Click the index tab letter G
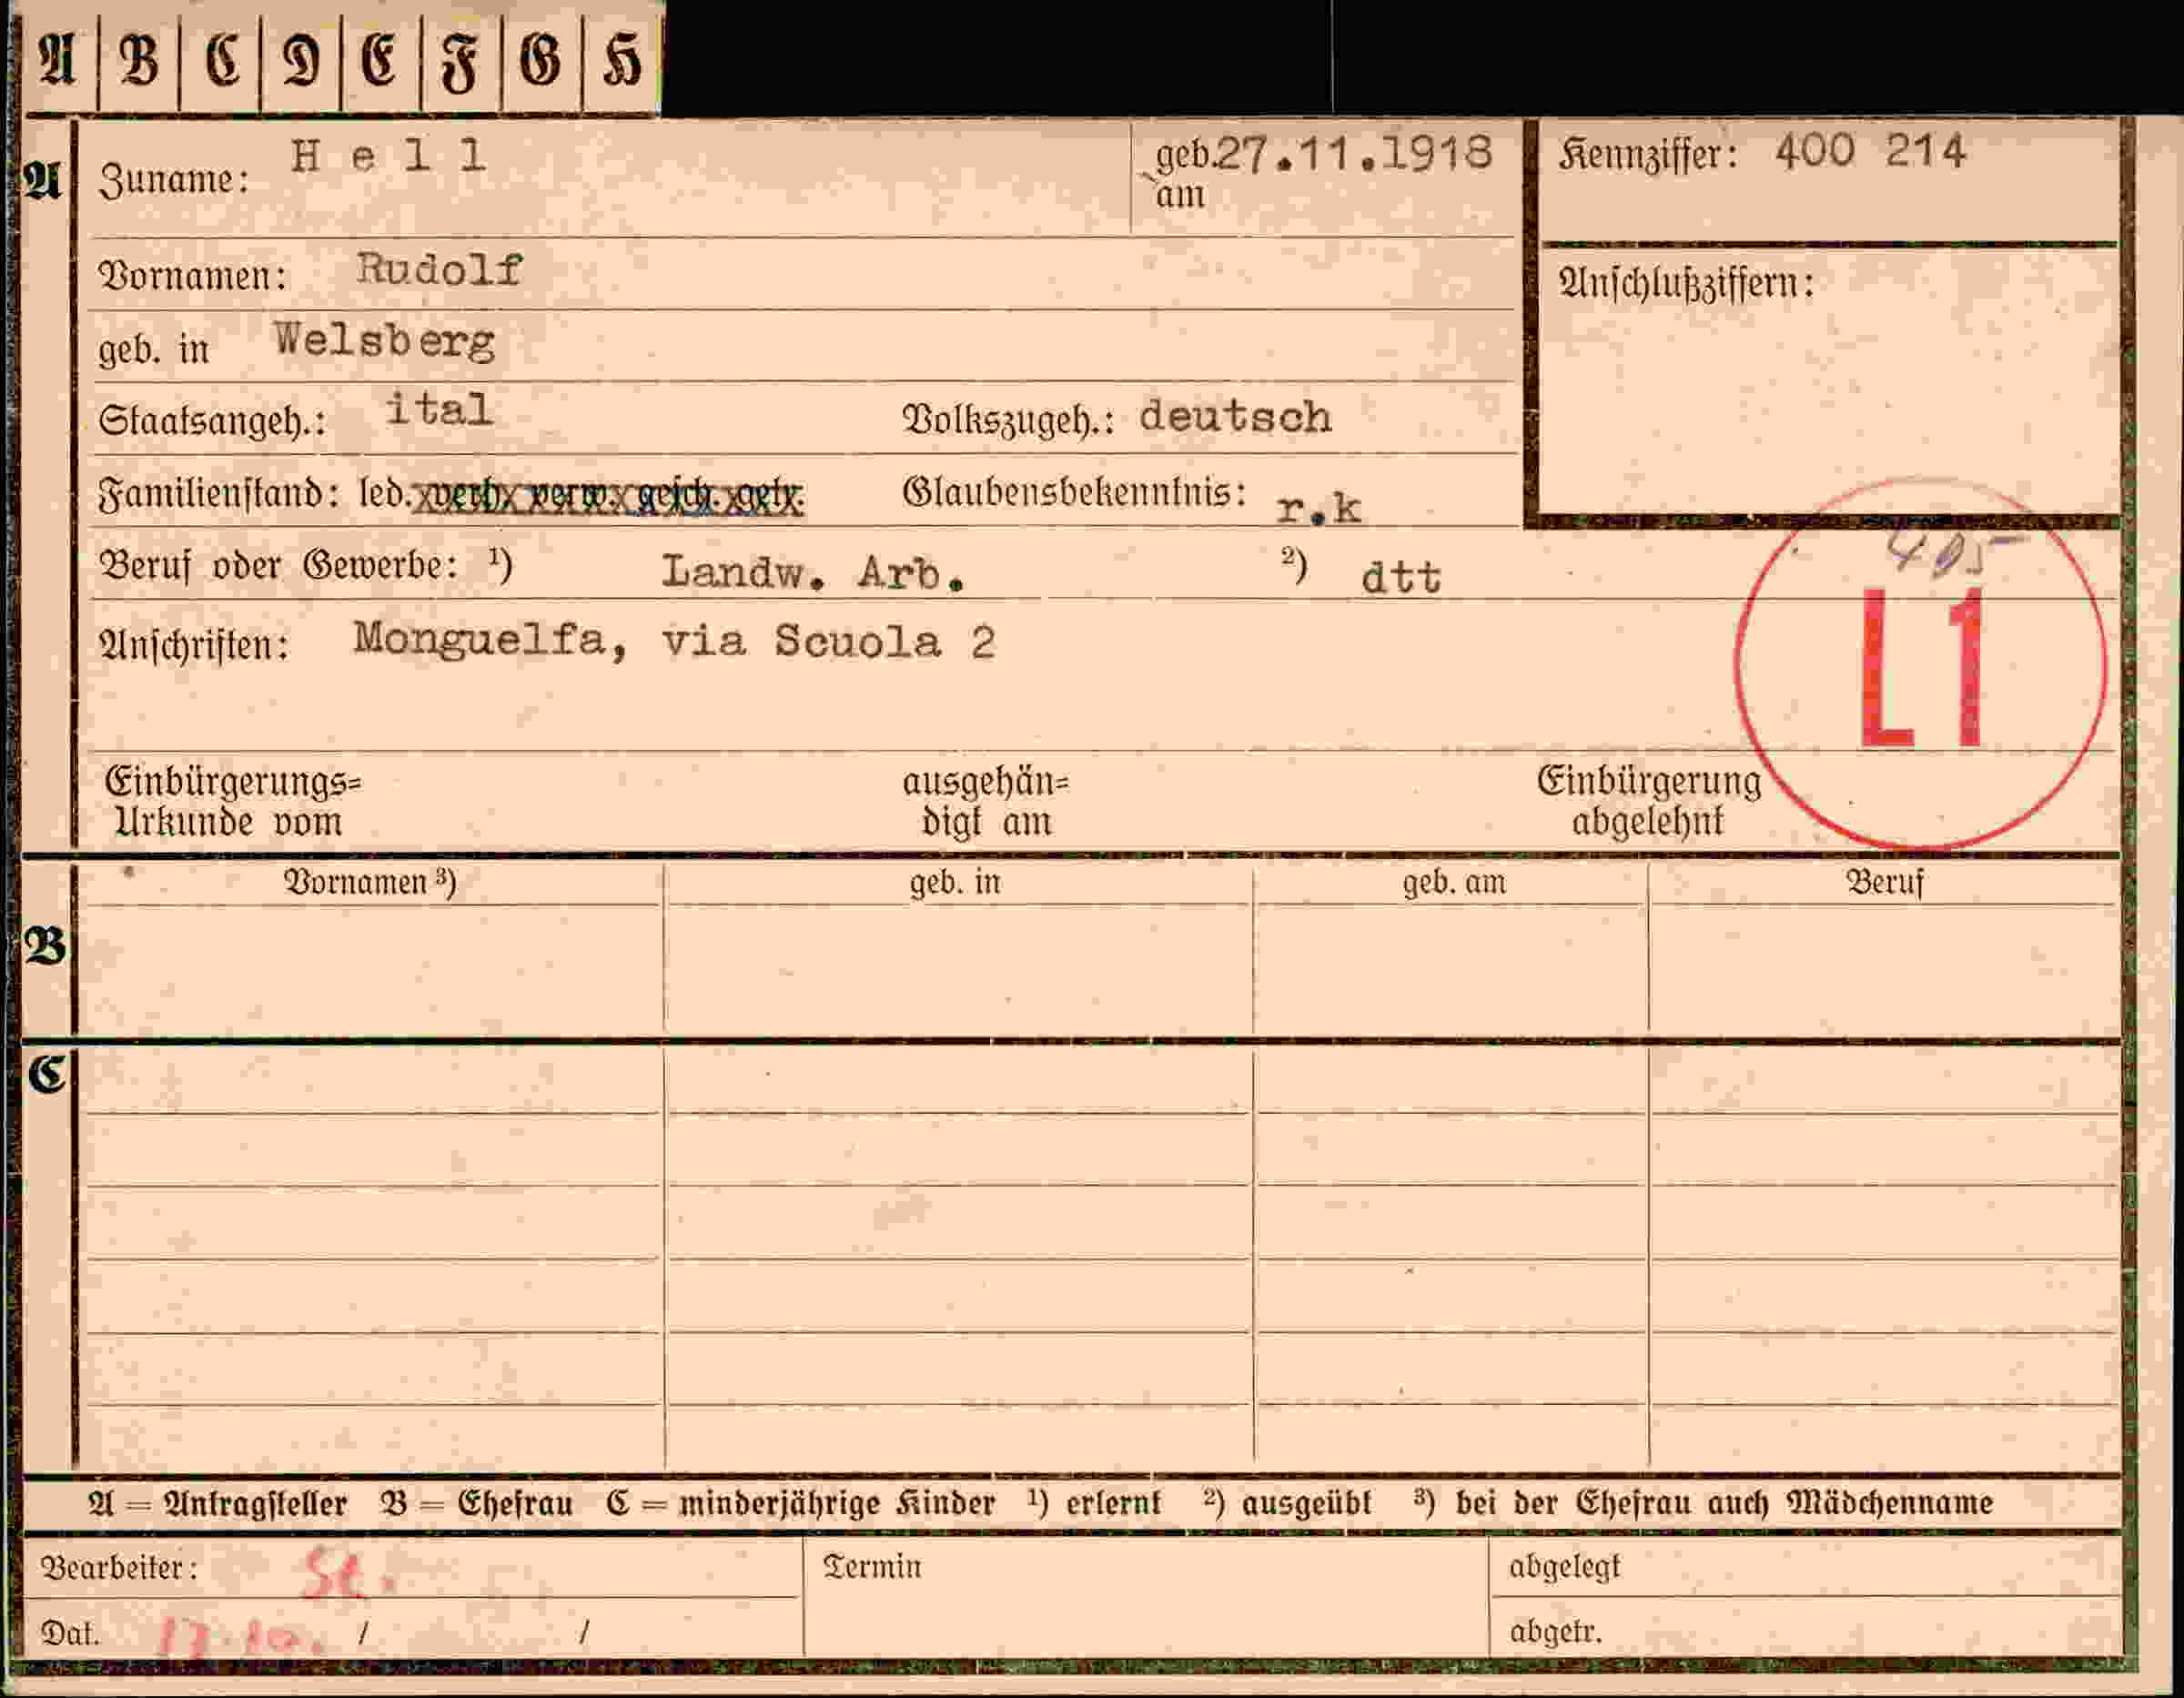 tap(540, 58)
